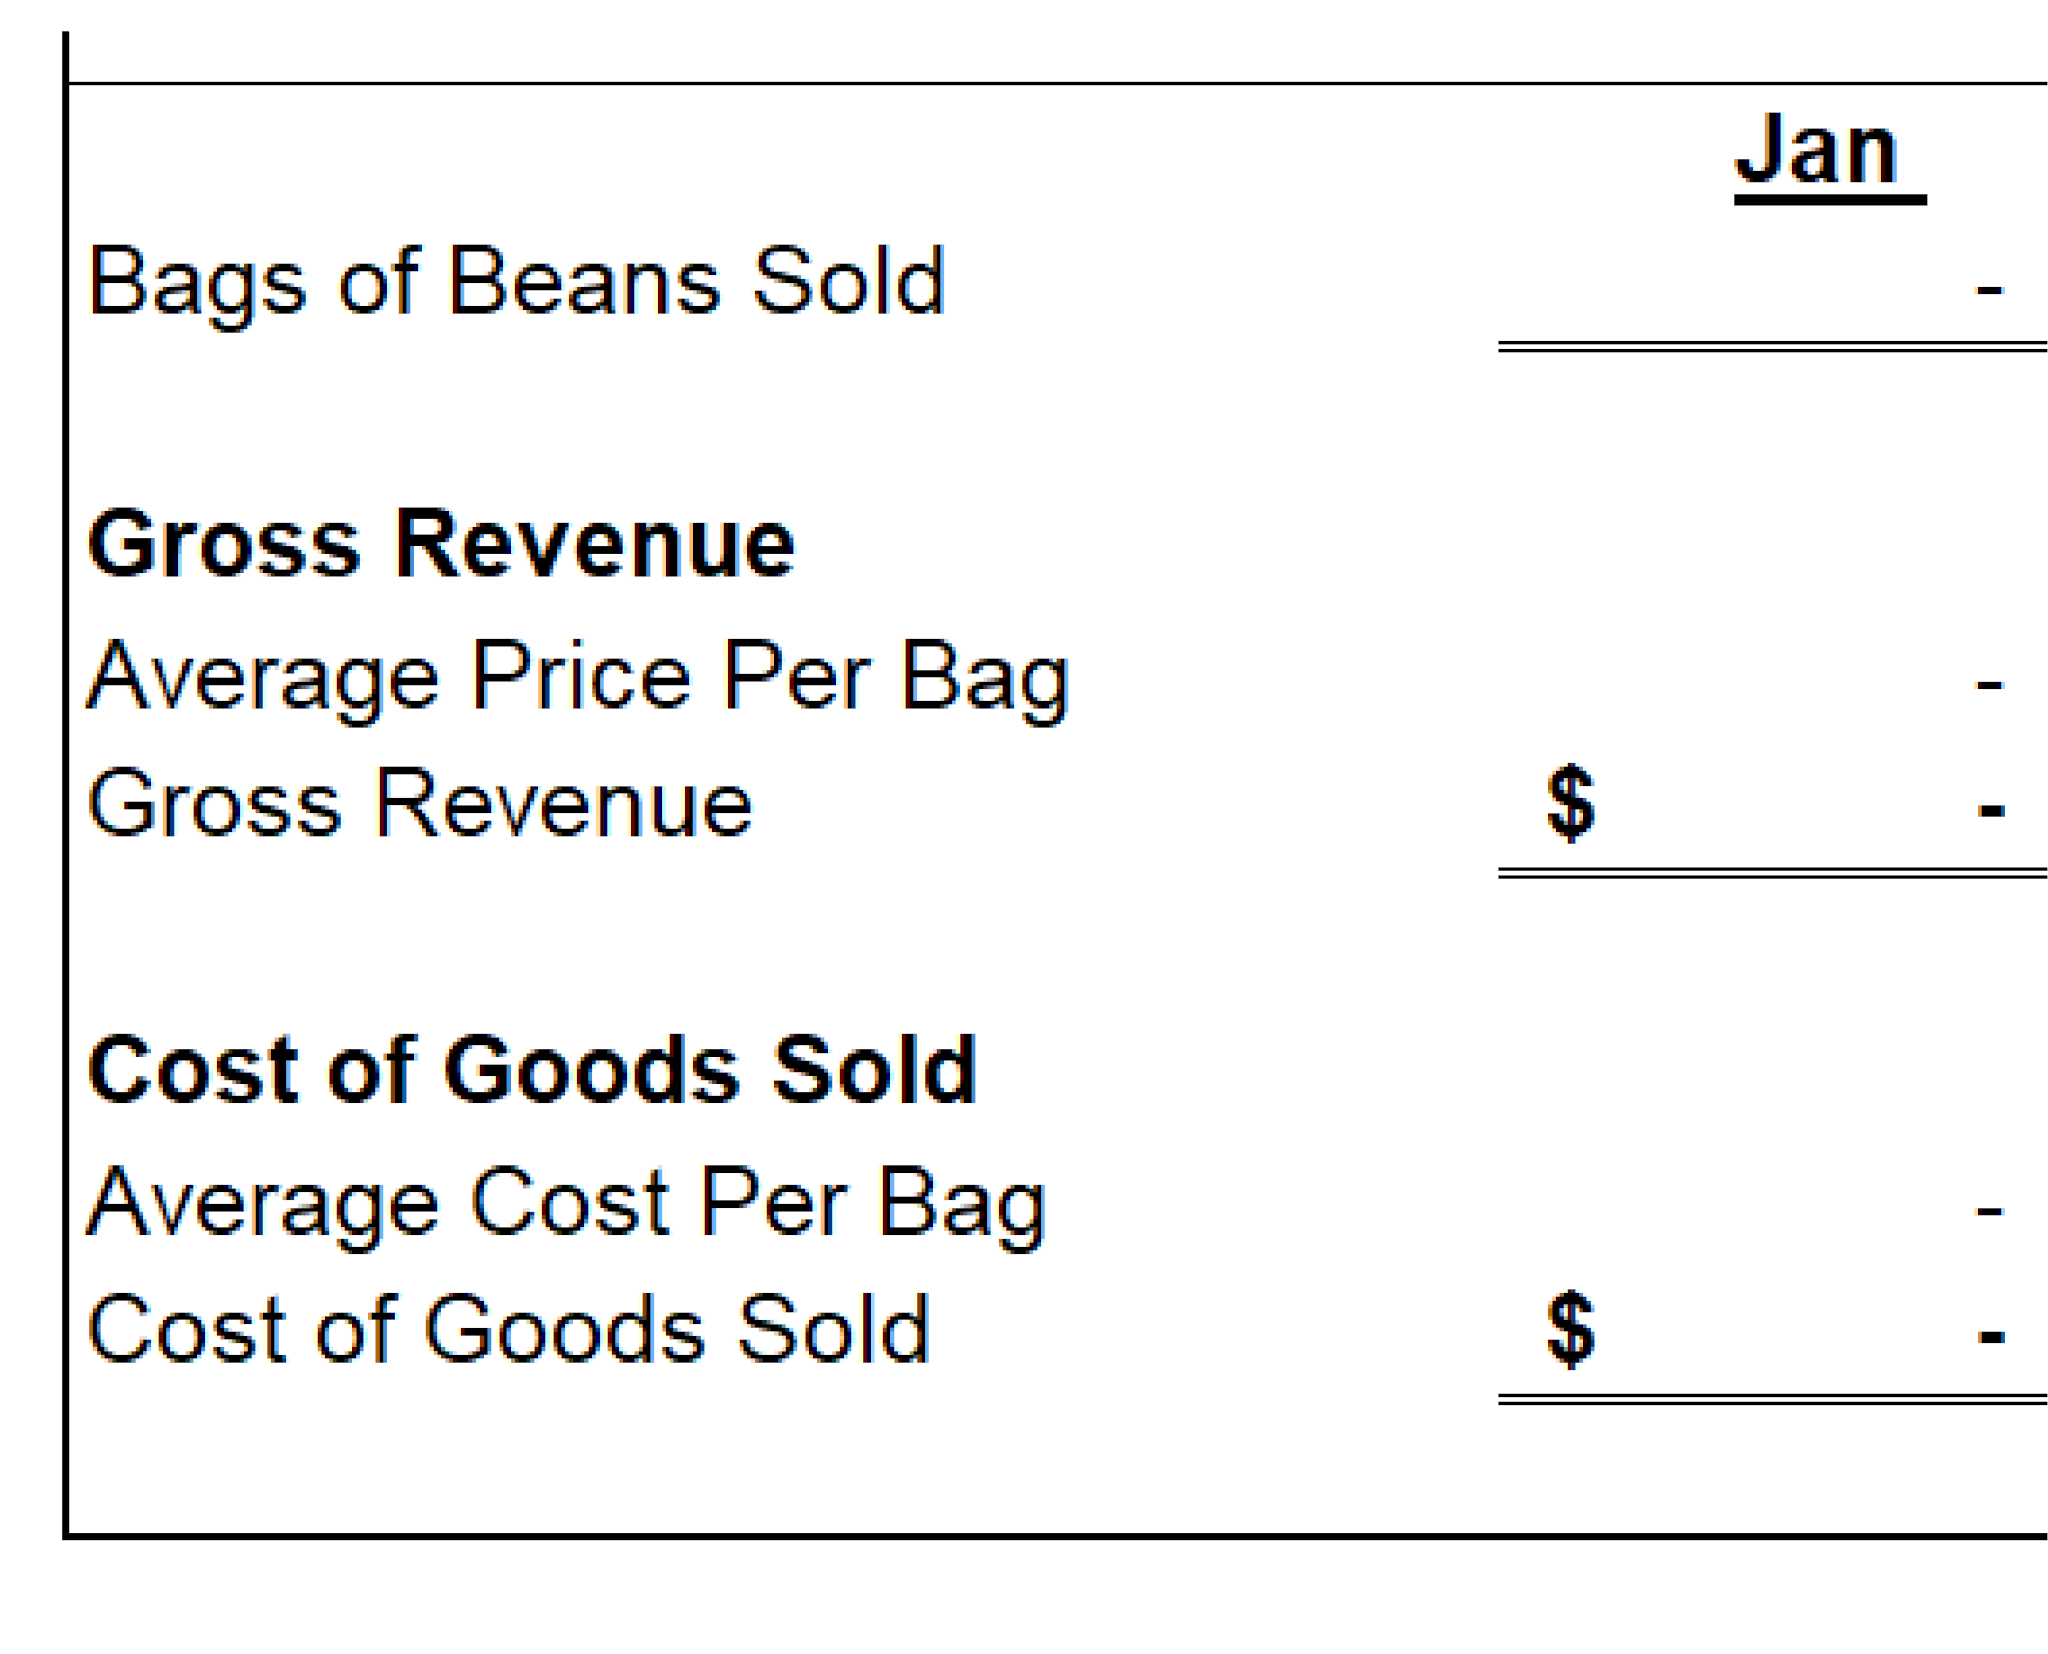Select the dollar sign in Cost of Goods Sold row
The width and height of the screenshot is (2048, 1654).
coord(1570,1329)
